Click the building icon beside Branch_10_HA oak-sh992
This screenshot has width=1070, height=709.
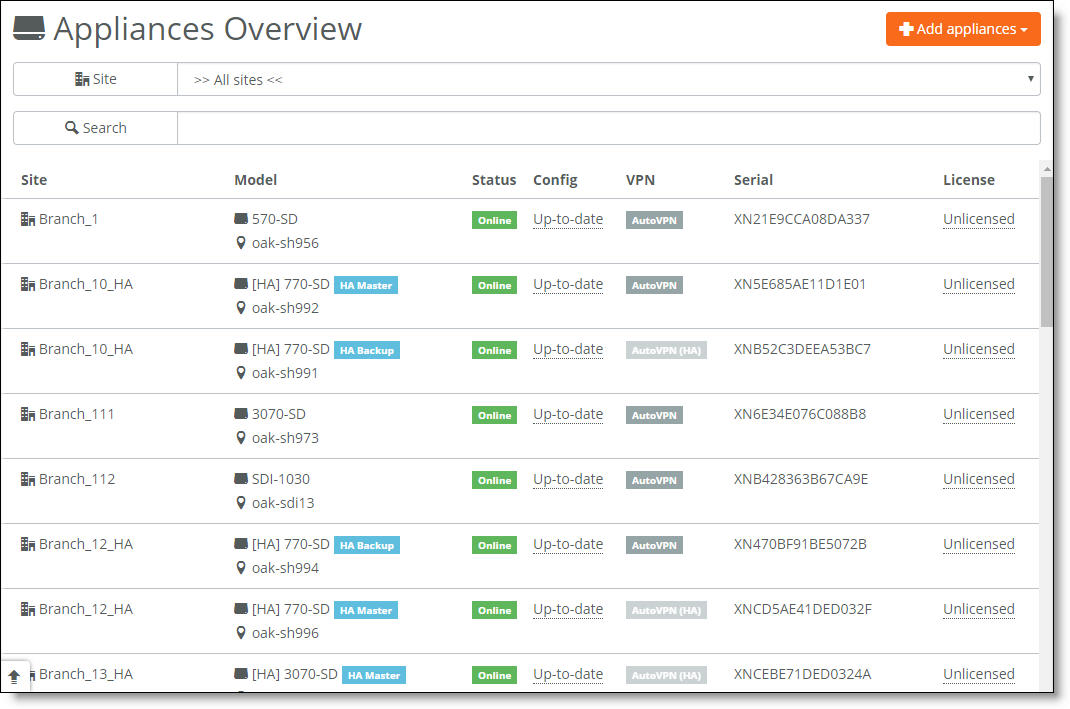point(28,284)
